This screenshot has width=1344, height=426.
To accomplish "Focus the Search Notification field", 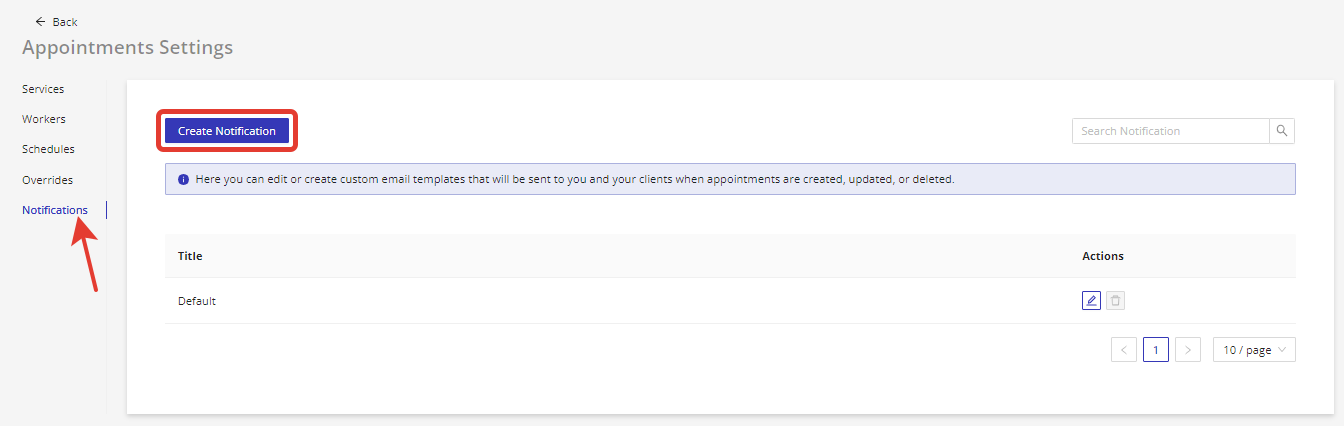I will (1170, 131).
